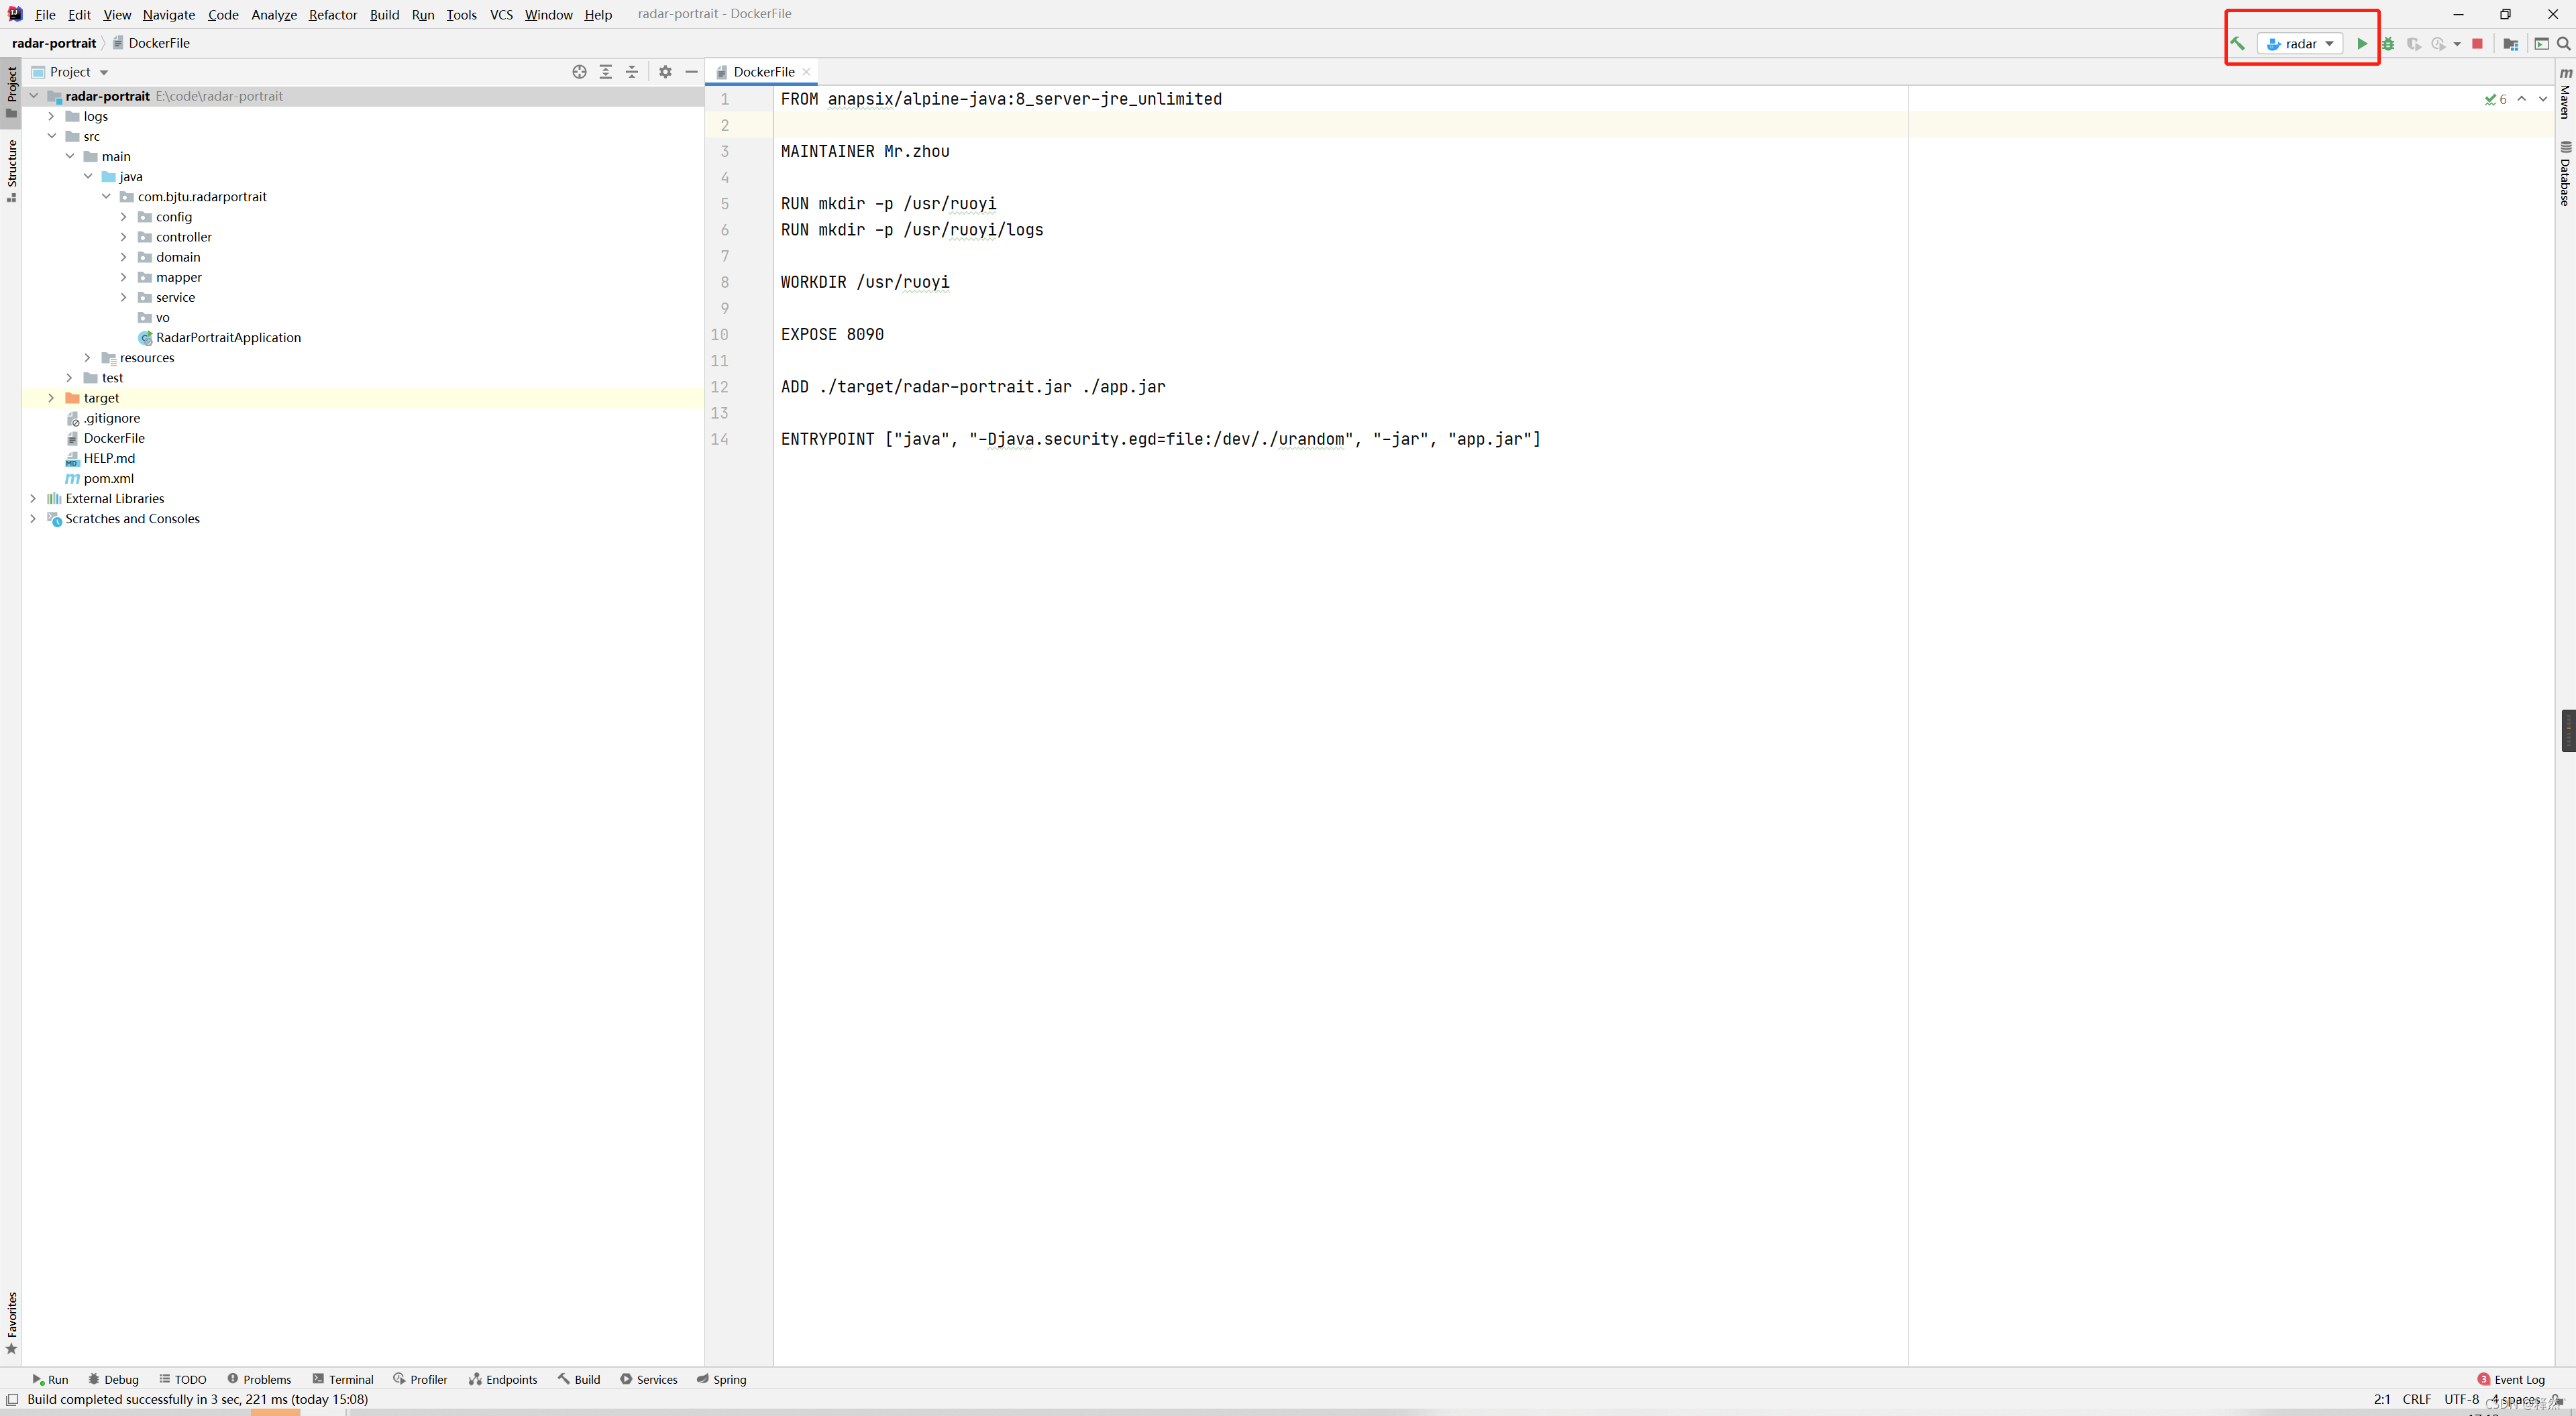This screenshot has height=1416, width=2576.
Task: Expand the controller package
Action: (x=124, y=236)
